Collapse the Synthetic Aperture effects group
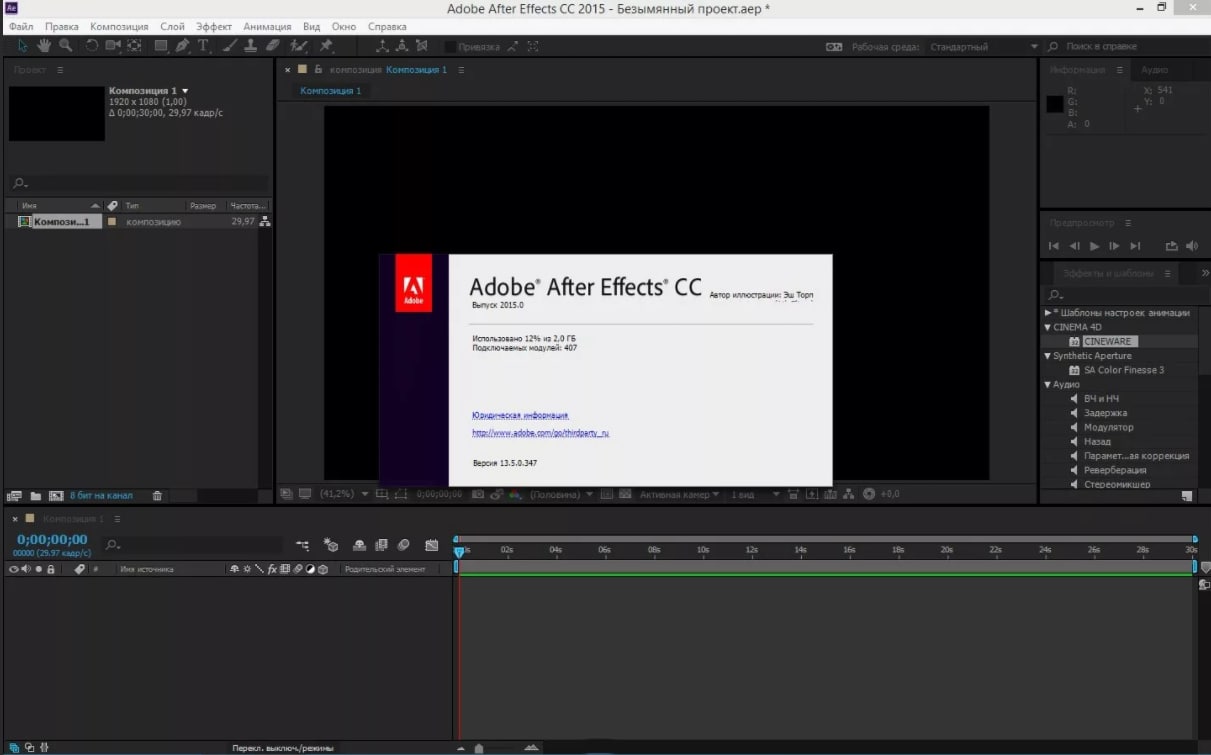This screenshot has width=1211, height=755. (1048, 356)
